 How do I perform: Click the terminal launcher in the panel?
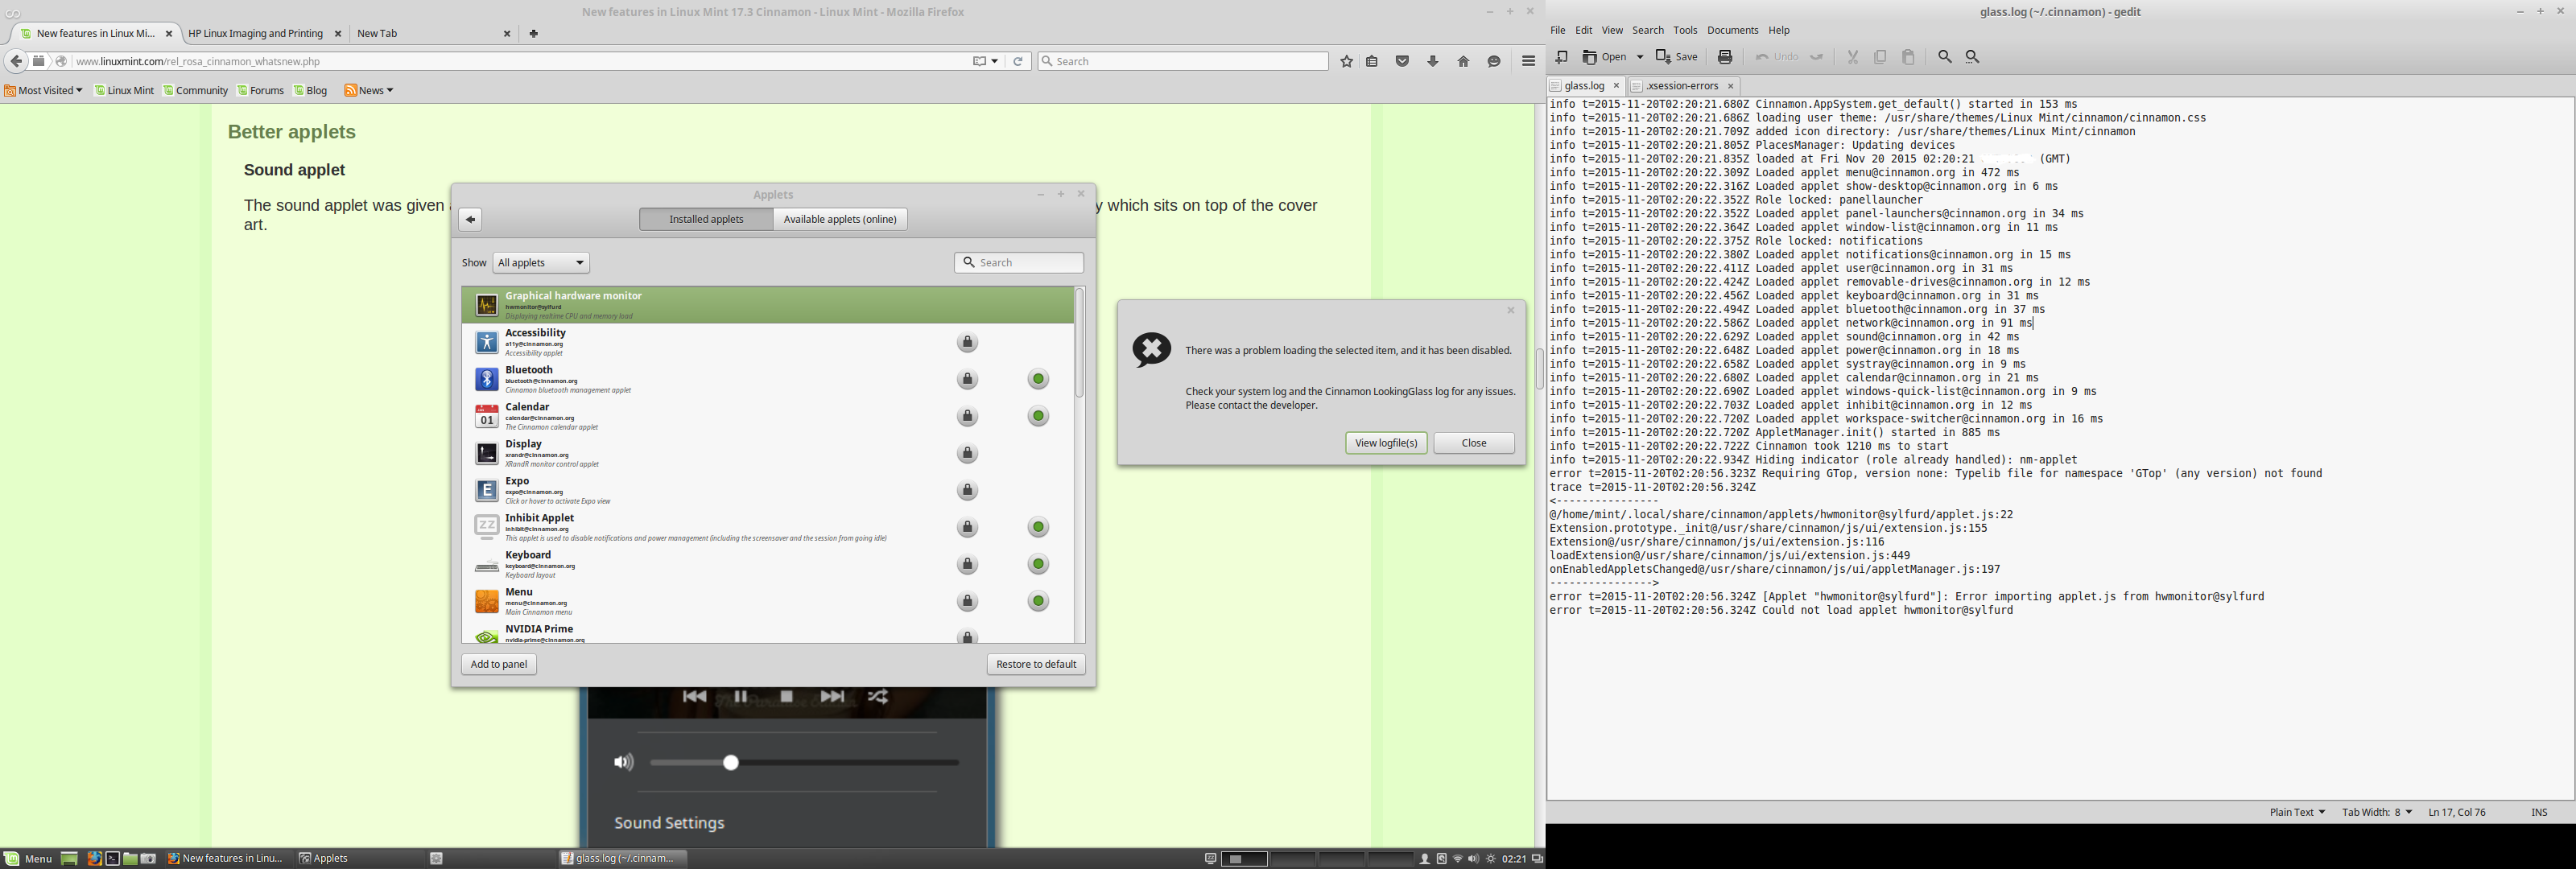click(x=113, y=858)
